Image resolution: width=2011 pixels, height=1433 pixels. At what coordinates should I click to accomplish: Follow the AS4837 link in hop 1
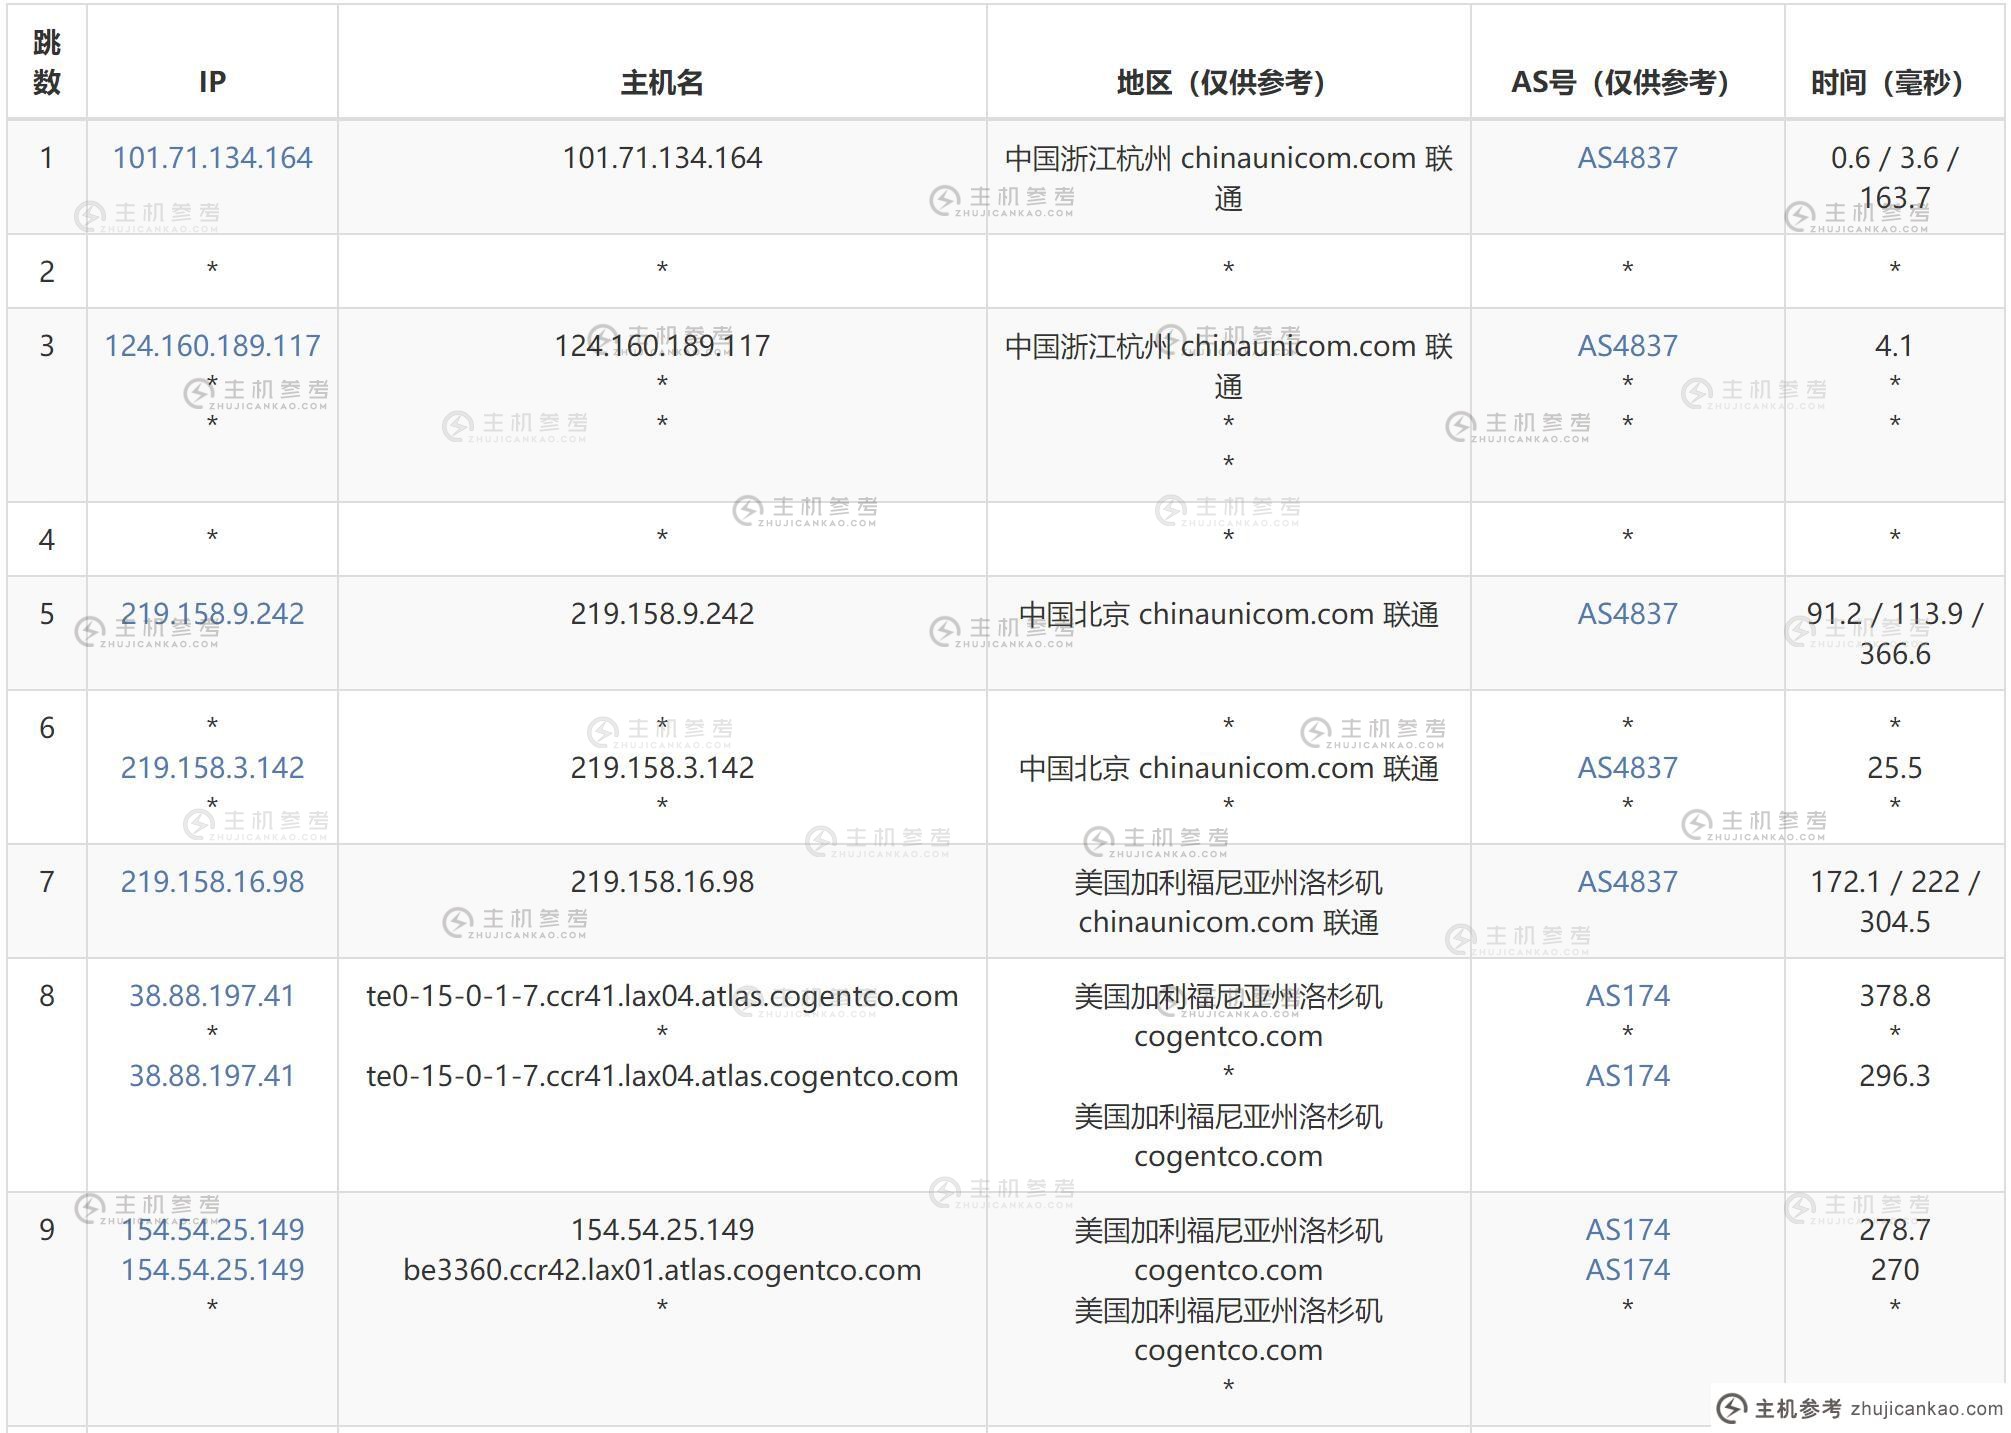coord(1627,158)
